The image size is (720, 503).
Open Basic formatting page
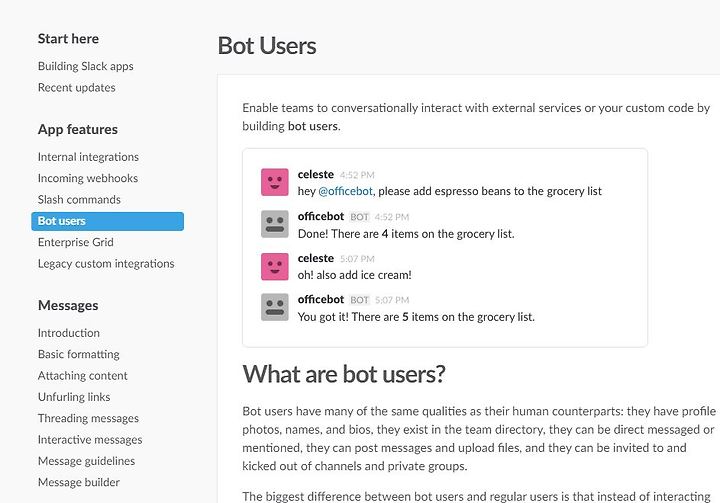pos(79,354)
